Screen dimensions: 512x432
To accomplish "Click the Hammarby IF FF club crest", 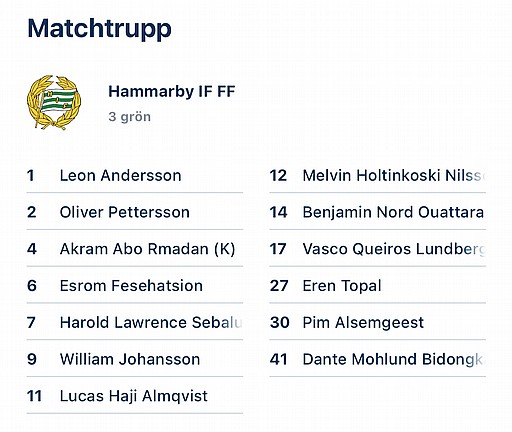I will (54, 102).
